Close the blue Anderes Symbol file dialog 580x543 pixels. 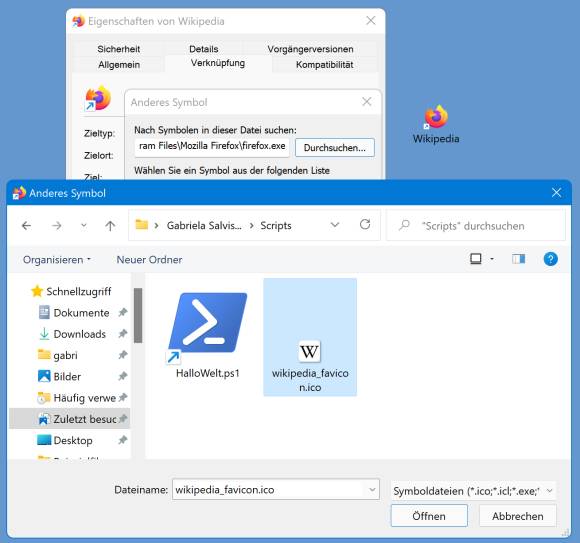click(556, 192)
